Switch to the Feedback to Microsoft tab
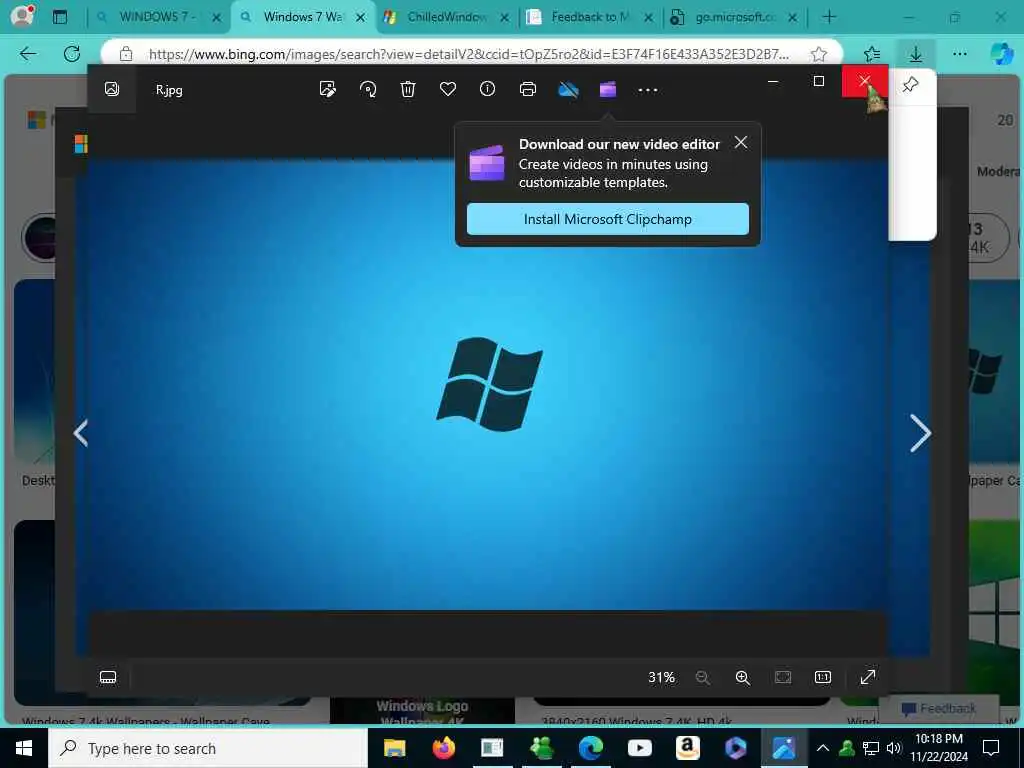 click(x=590, y=17)
